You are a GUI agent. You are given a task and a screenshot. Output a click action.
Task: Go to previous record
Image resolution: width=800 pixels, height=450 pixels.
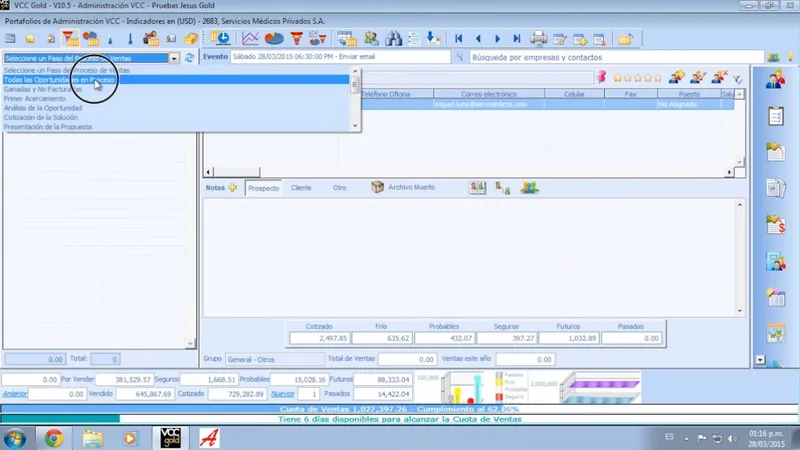[x=478, y=39]
